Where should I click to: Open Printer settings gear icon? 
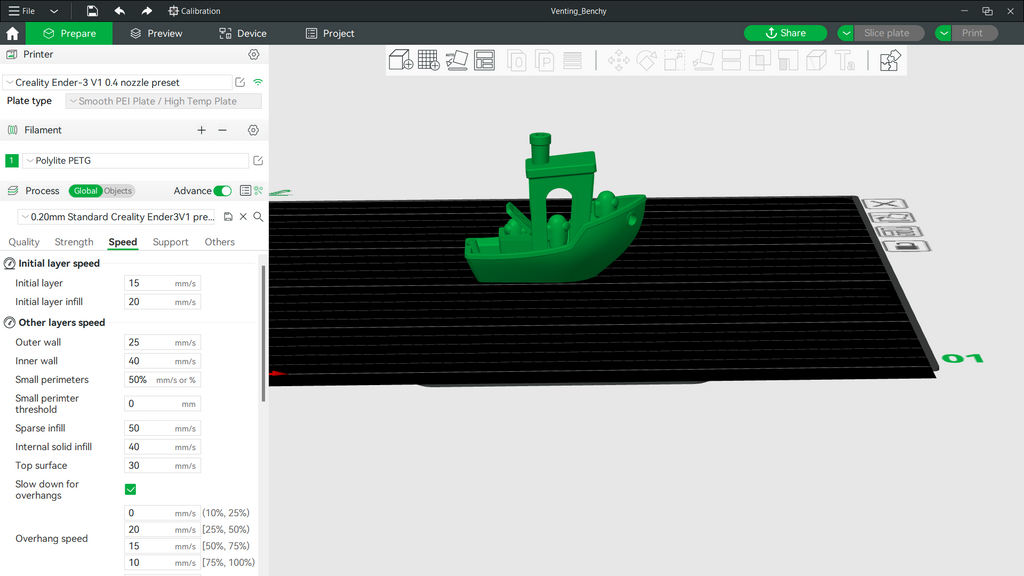[253, 54]
